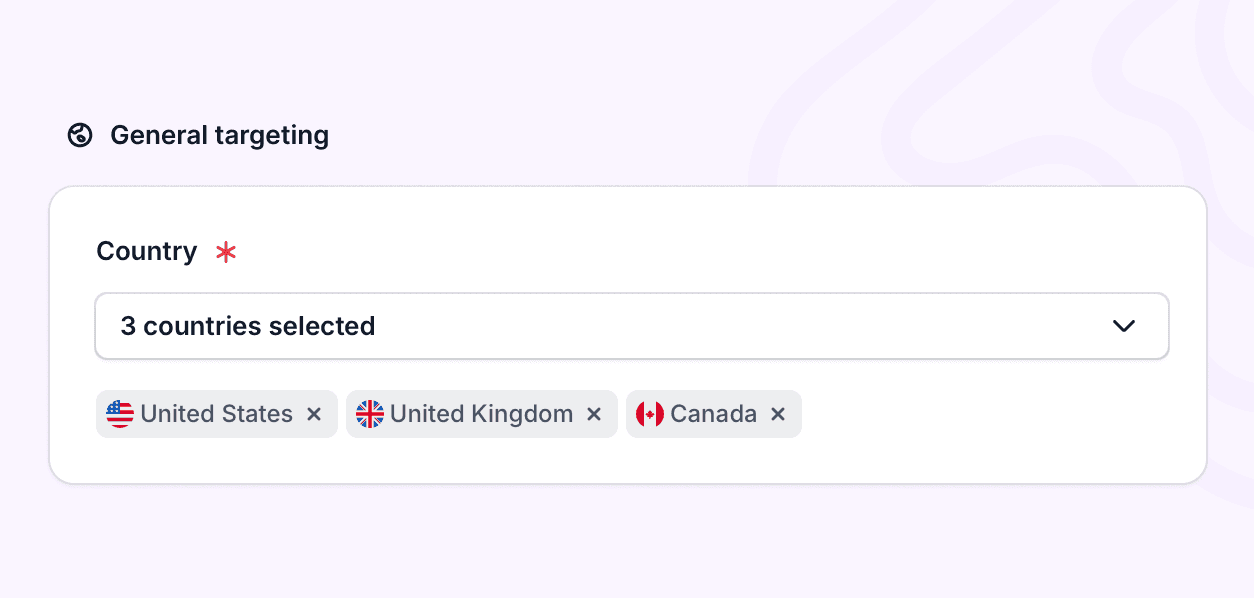Screen dimensions: 1254x598
Task: Click the United States flag icon
Action: click(120, 414)
